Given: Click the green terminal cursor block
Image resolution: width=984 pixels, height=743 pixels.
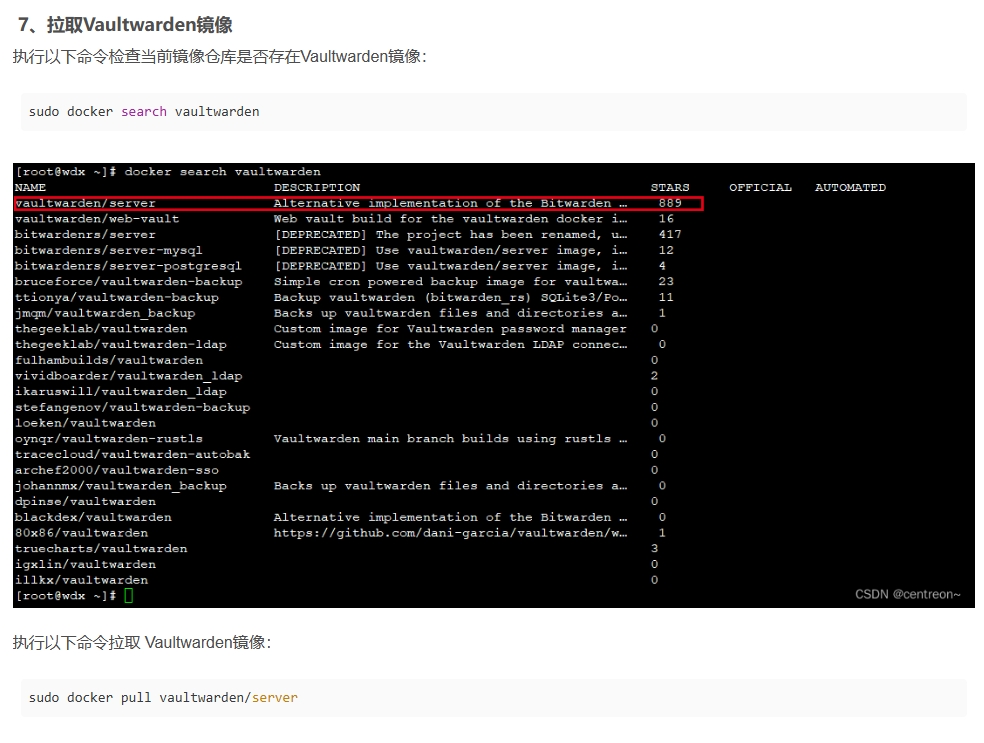Looking at the screenshot, I should (131, 595).
